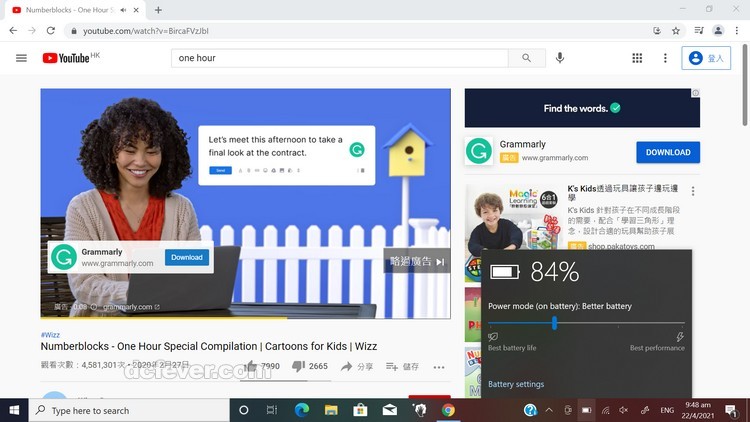Click the YouTube search field
The height and width of the screenshot is (422, 750).
tap(340, 58)
